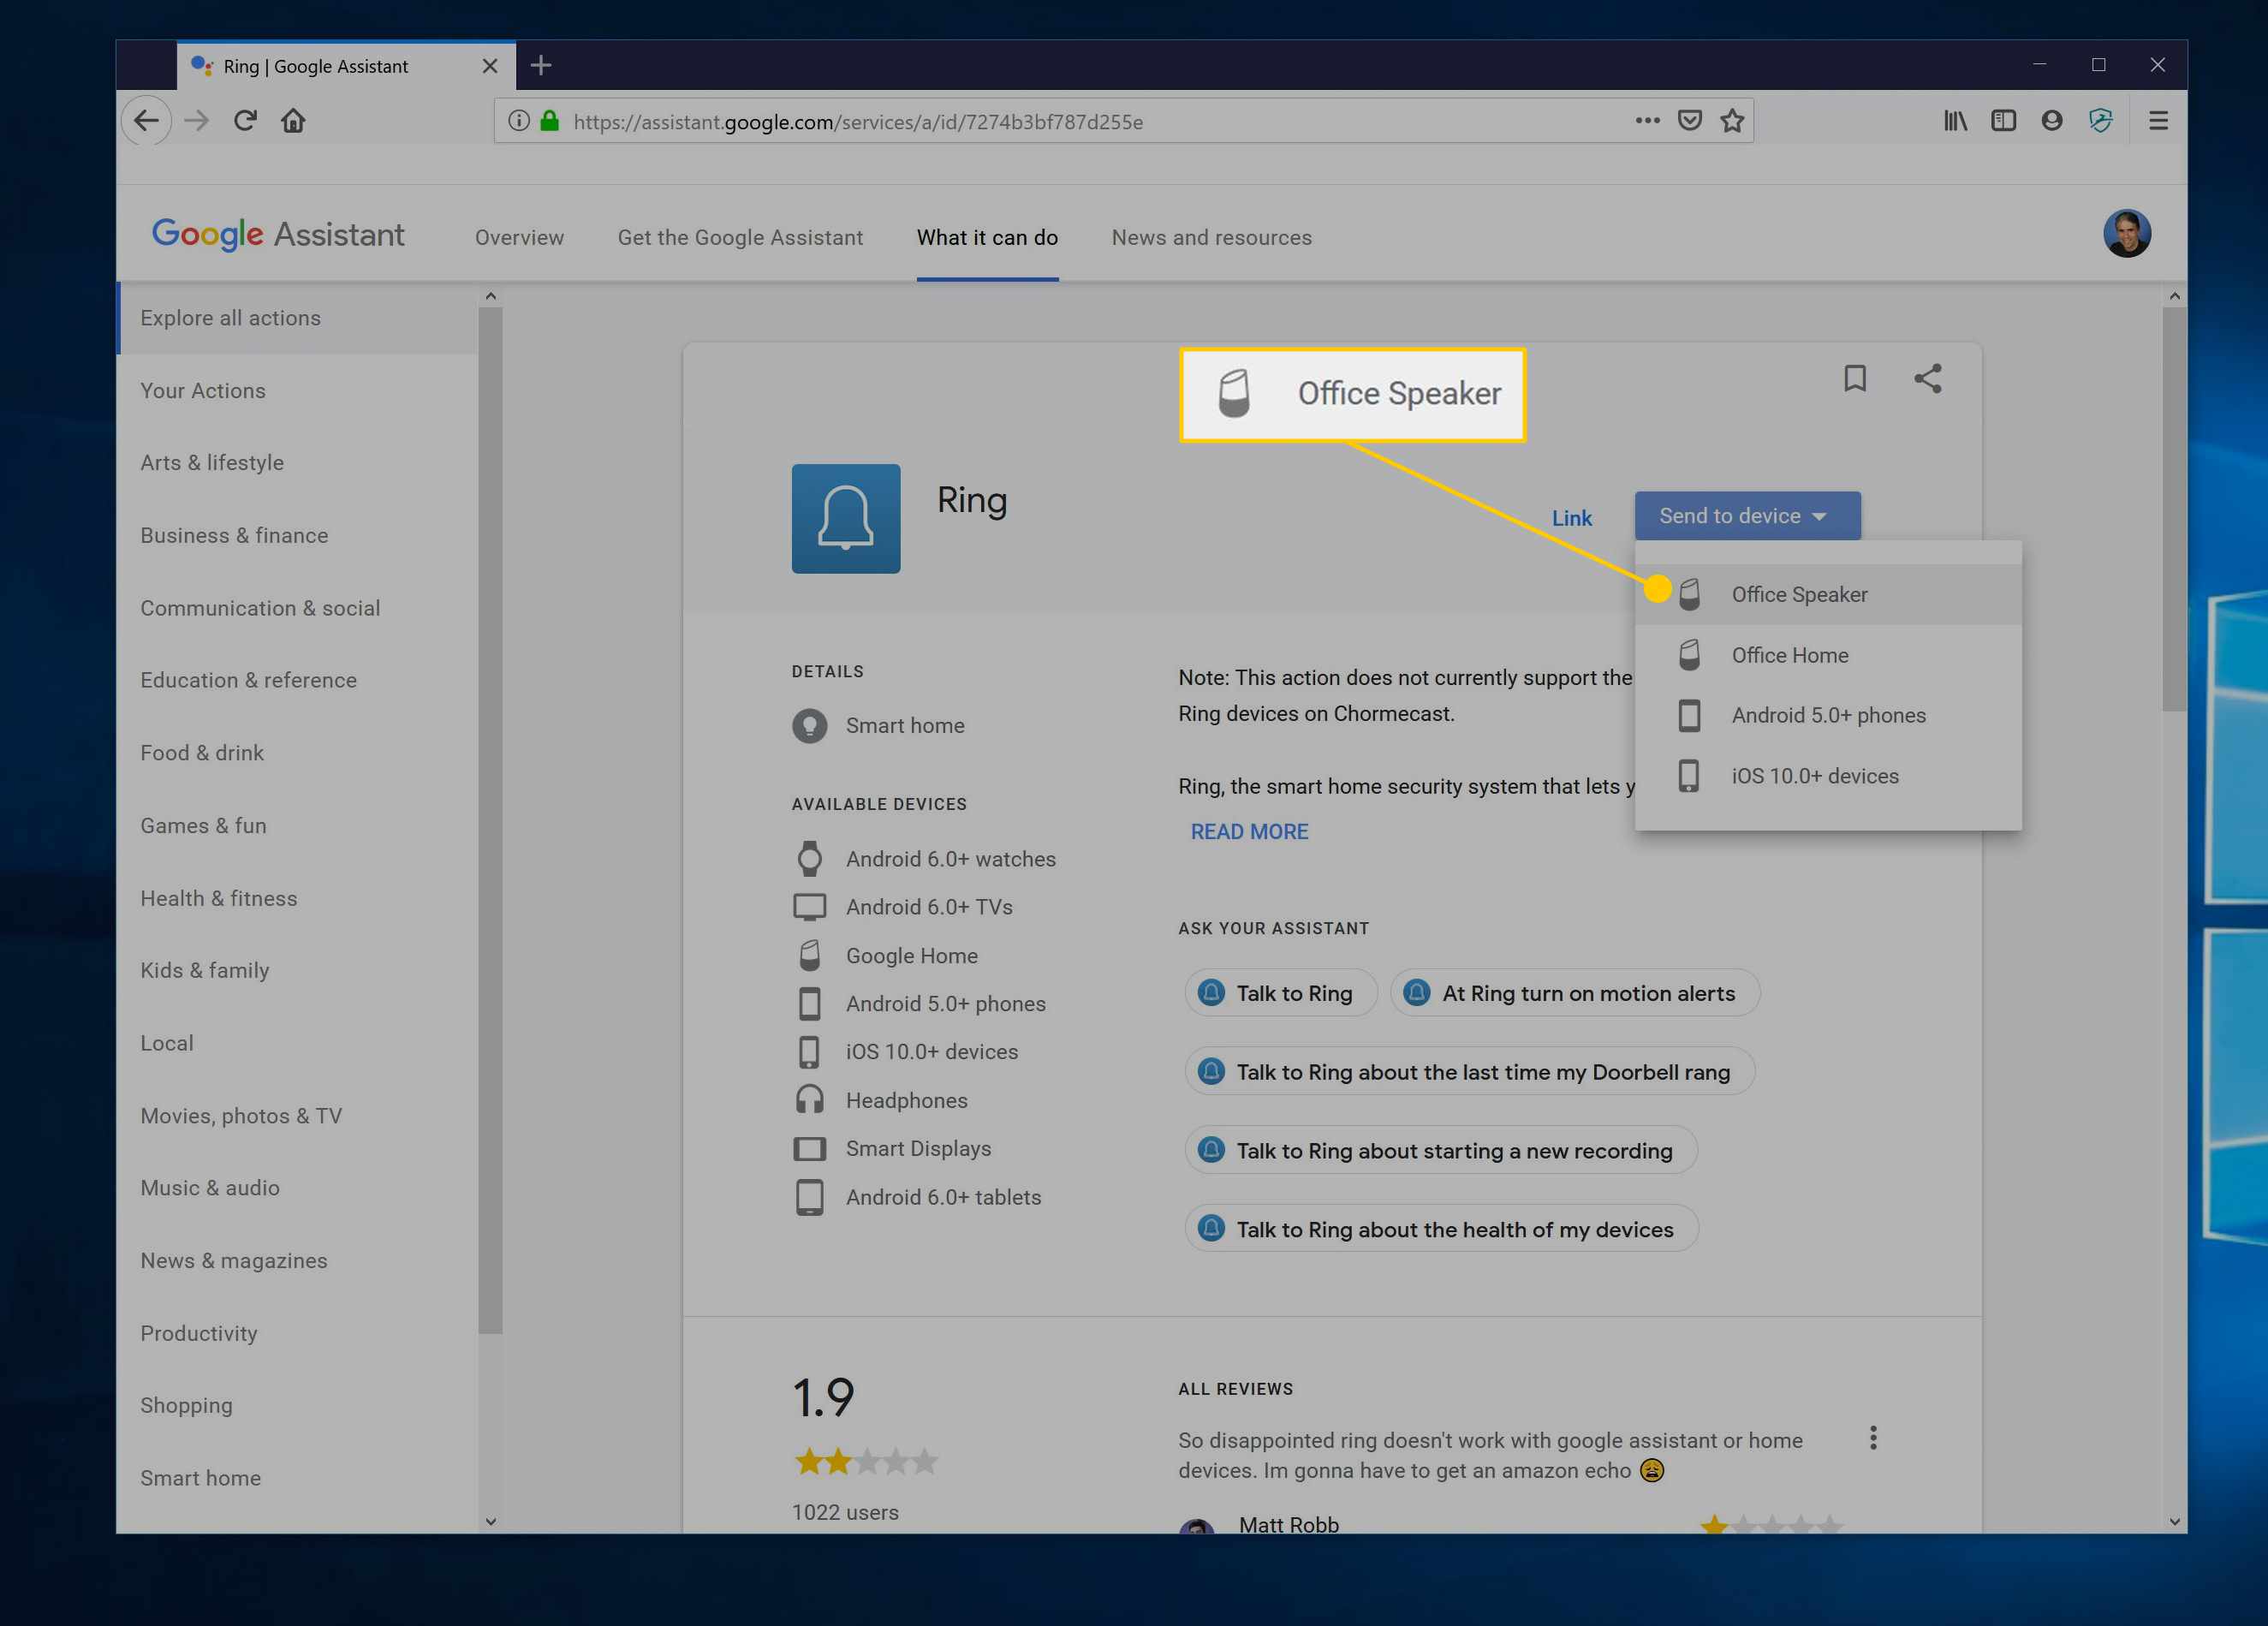
Task: Click READ MORE to expand description
Action: (1249, 831)
